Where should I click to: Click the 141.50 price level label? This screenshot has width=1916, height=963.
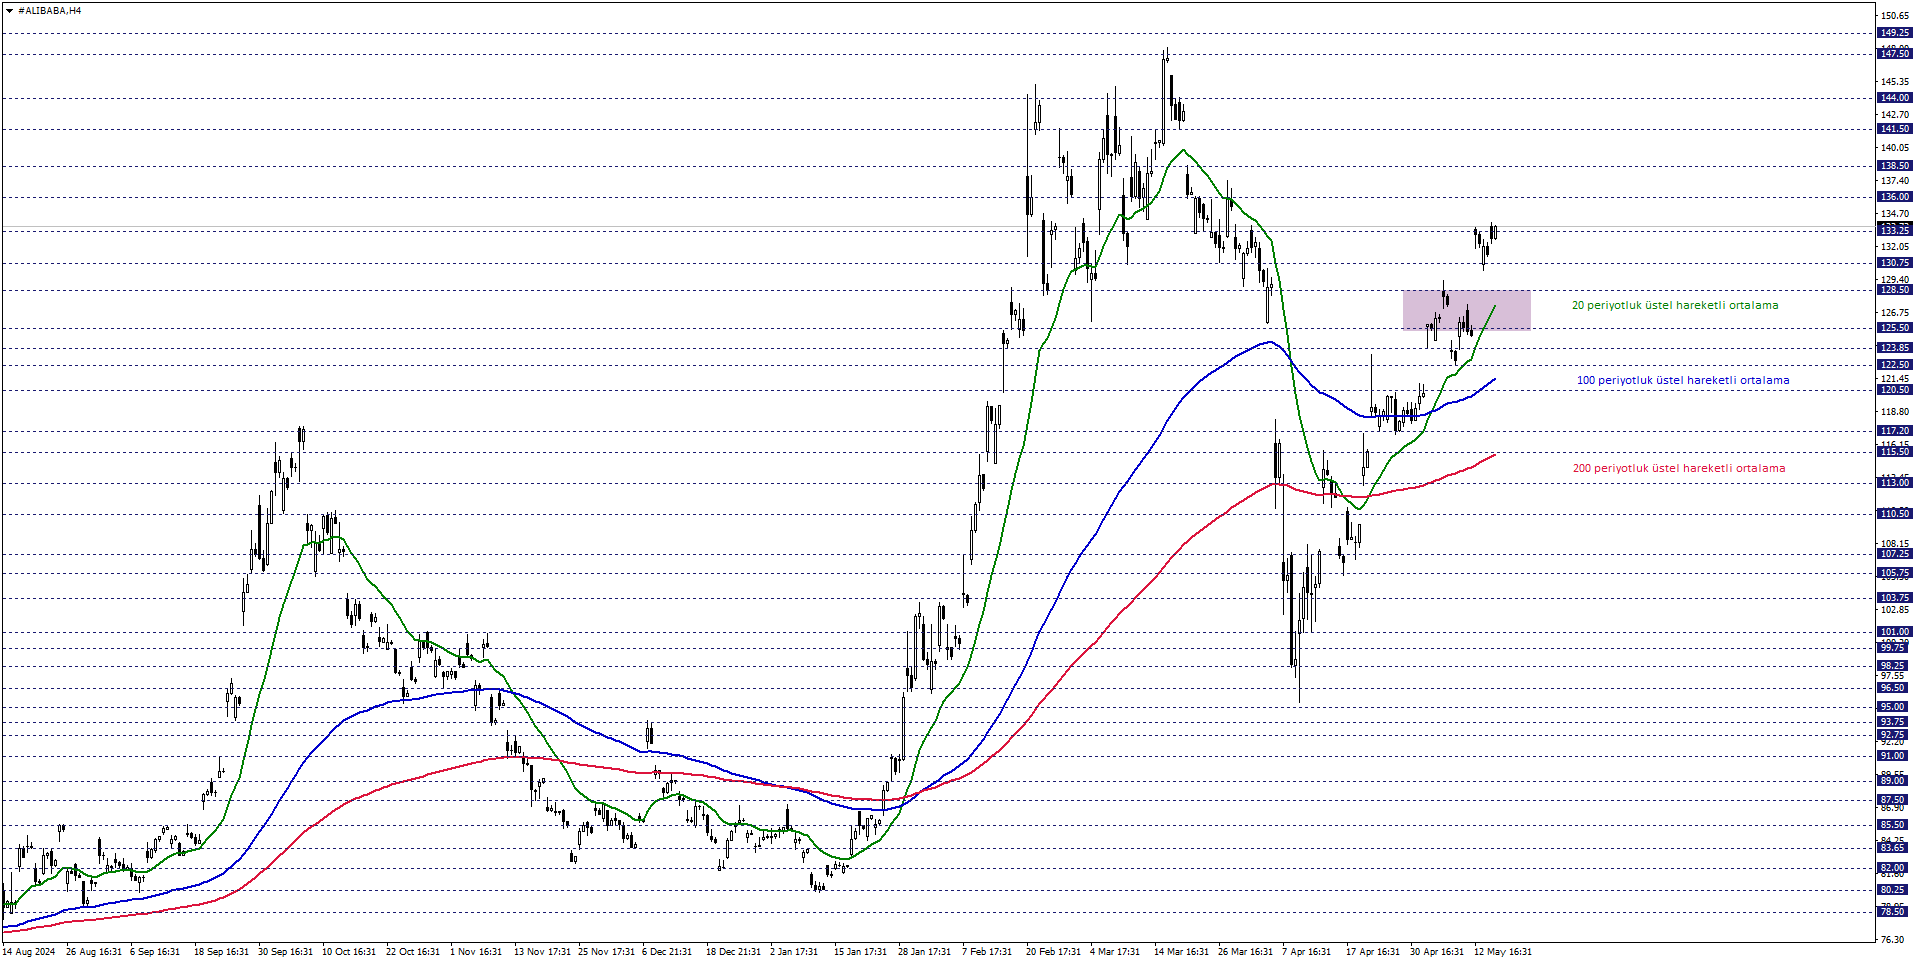coord(1895,129)
